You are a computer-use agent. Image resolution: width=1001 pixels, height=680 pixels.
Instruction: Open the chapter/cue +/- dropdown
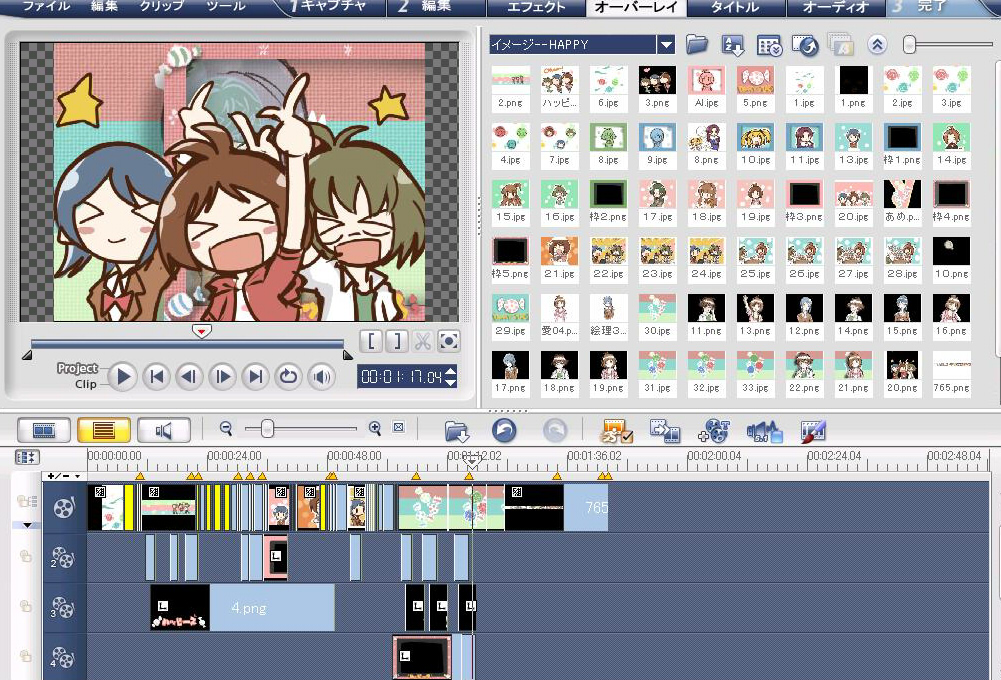click(64, 476)
